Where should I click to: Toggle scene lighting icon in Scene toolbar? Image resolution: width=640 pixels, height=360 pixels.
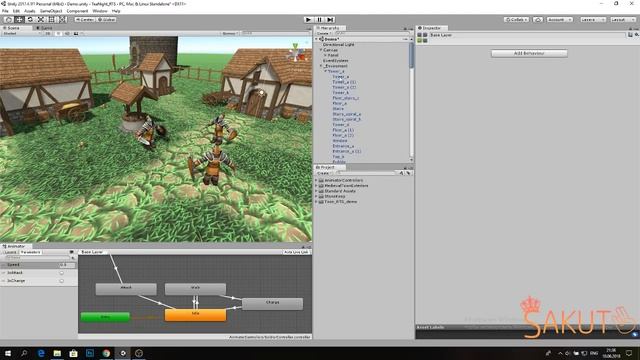[58, 33]
